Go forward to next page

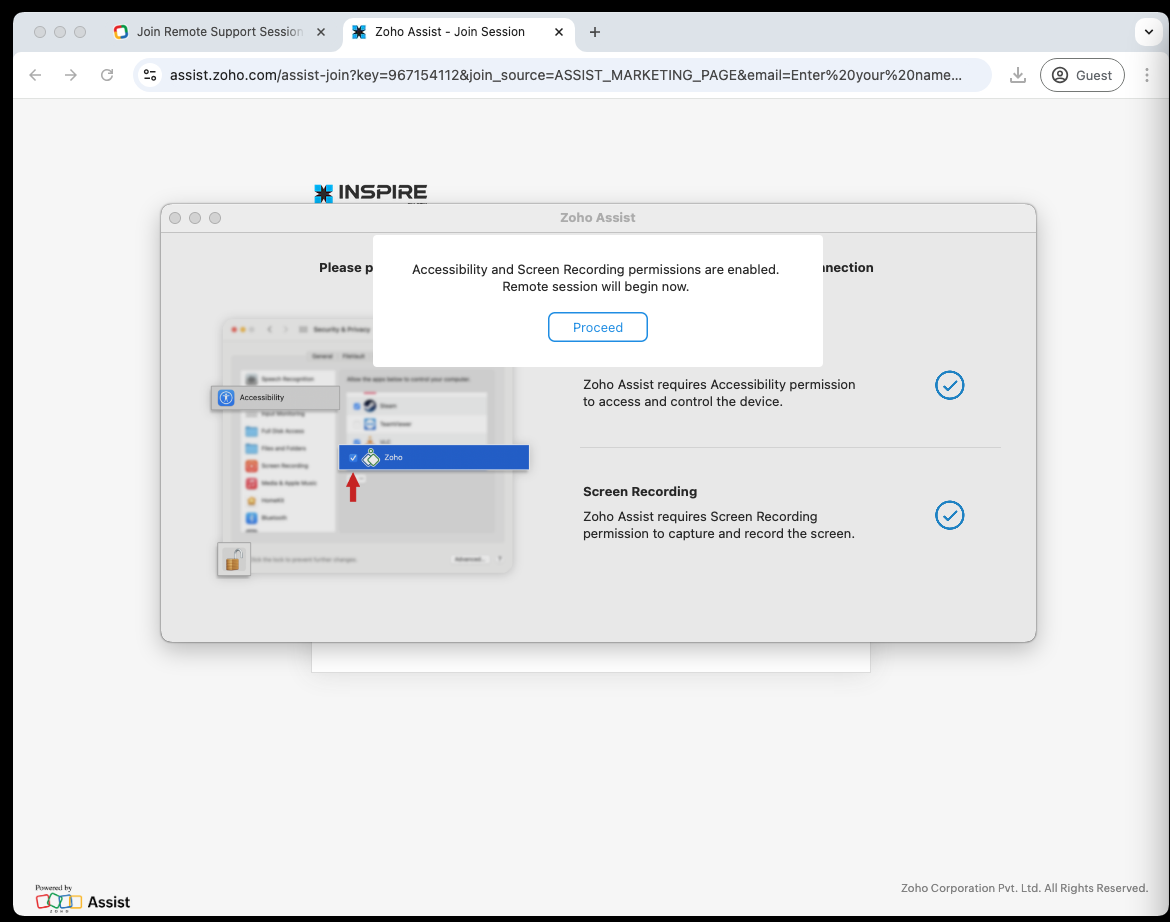71,75
